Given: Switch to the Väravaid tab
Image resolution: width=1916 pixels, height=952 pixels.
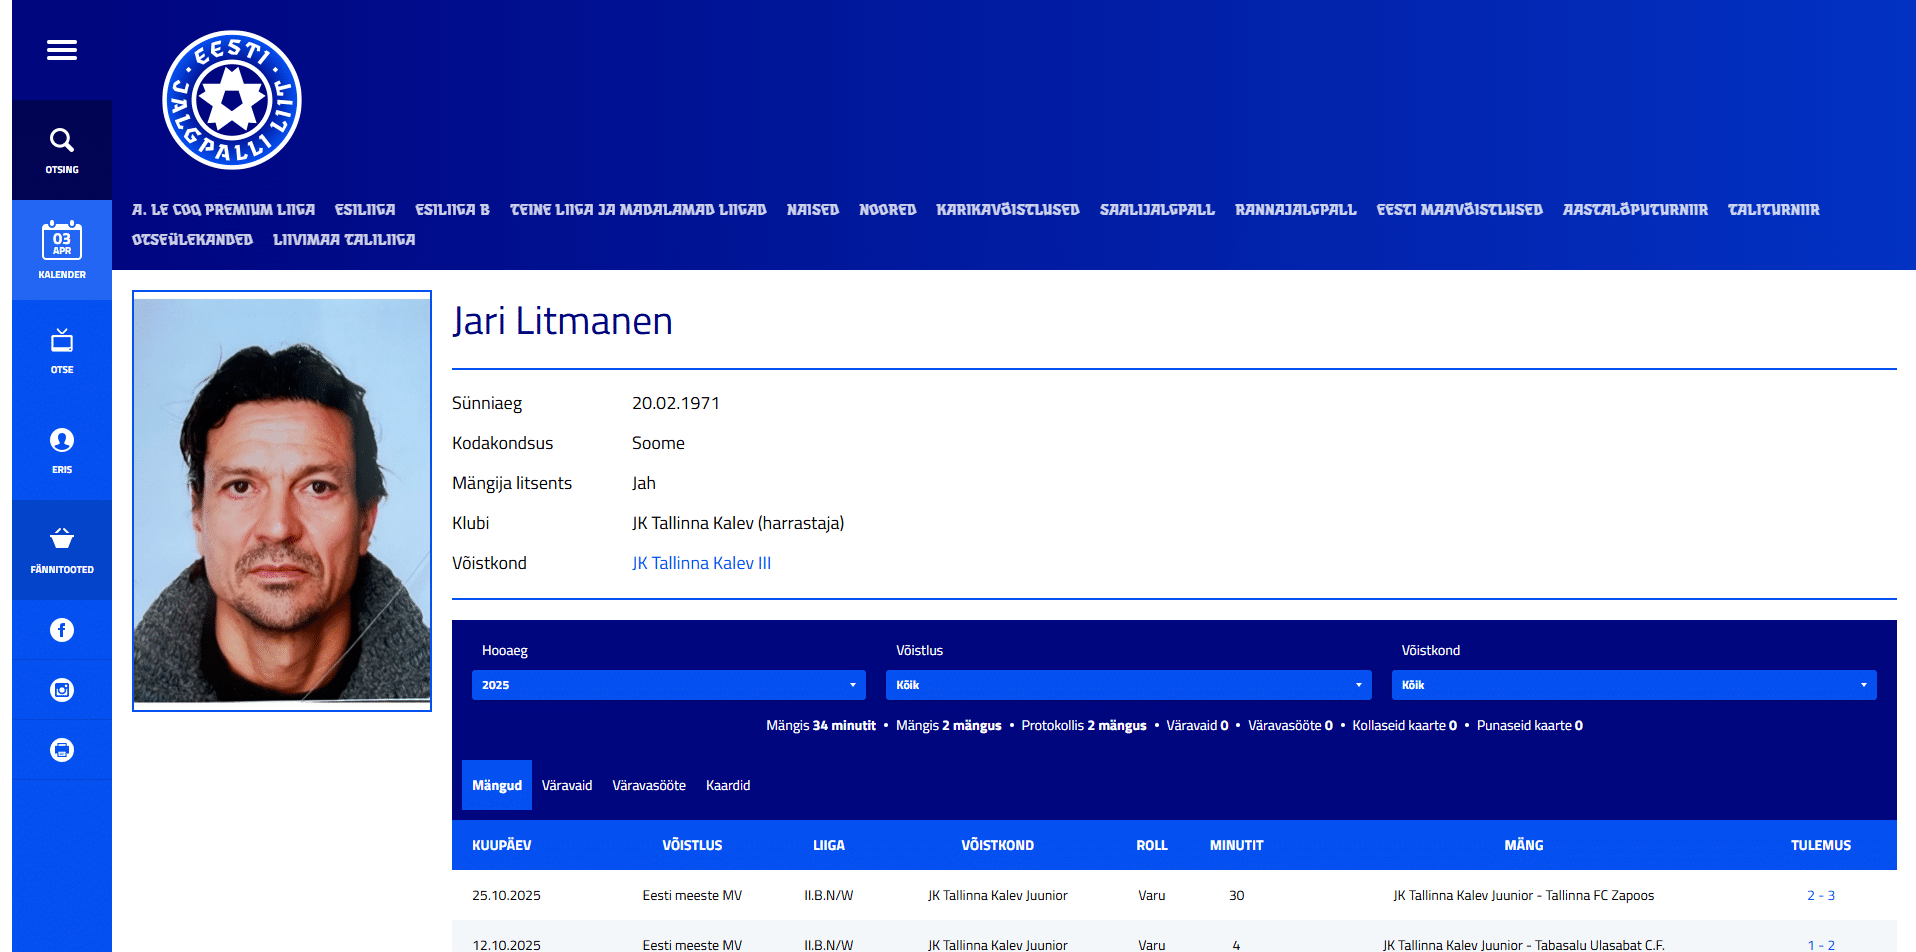Looking at the screenshot, I should tap(567, 785).
